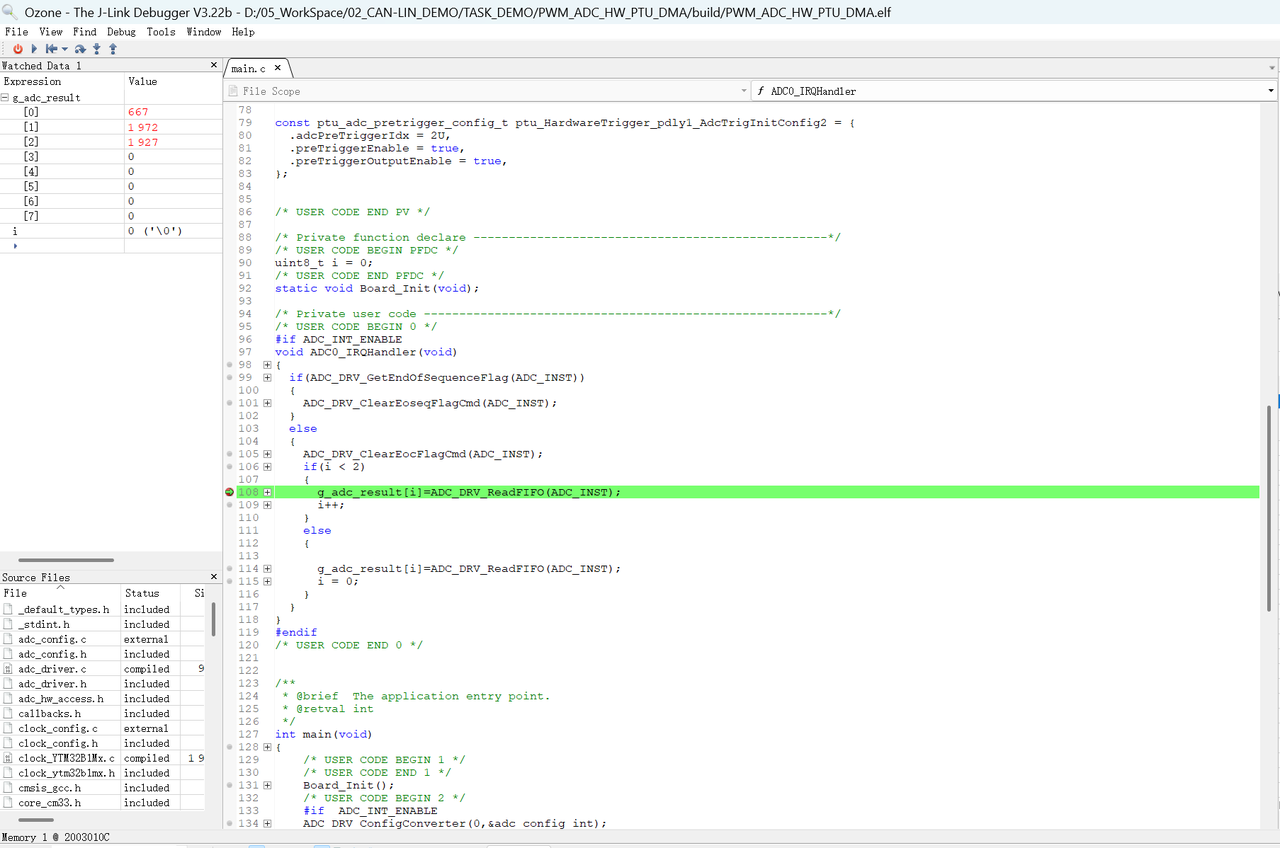The image size is (1280, 848).
Task: Toggle breakpoint dot on line 114
Action: [230, 569]
